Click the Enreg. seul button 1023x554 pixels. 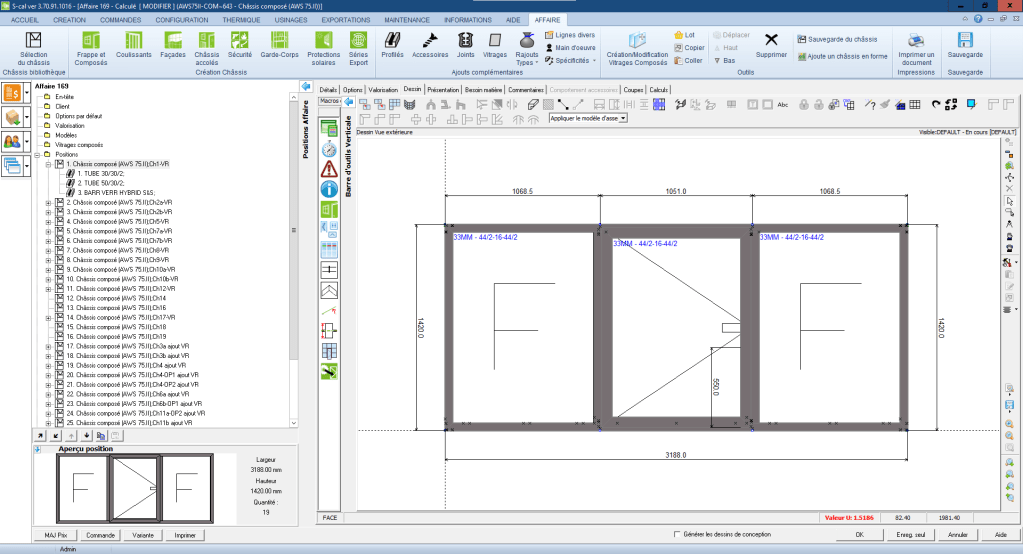click(911, 534)
